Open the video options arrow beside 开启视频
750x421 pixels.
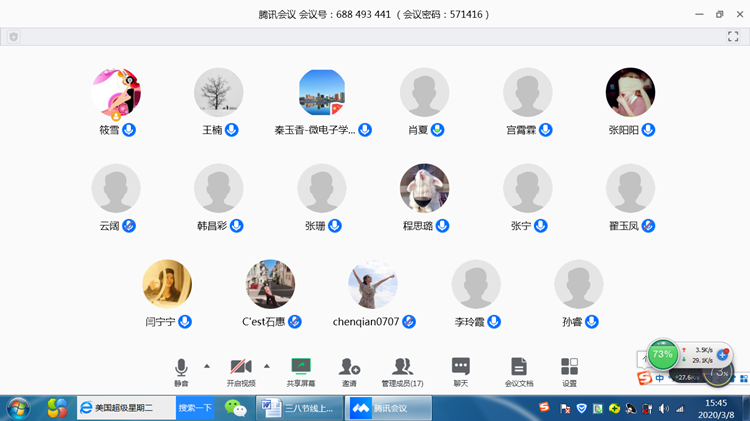[267, 366]
